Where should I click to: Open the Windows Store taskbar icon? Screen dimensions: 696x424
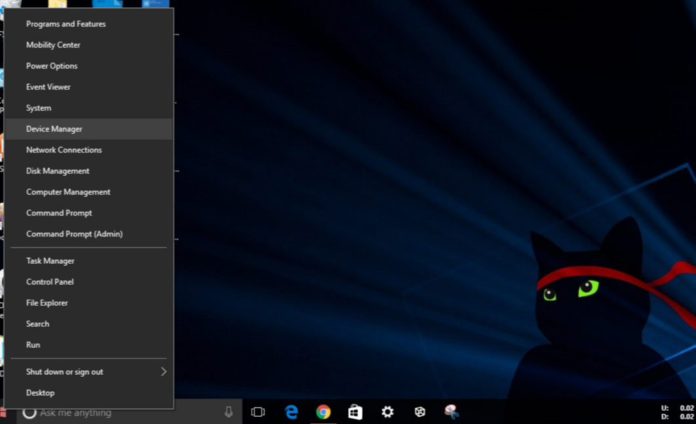[355, 412]
